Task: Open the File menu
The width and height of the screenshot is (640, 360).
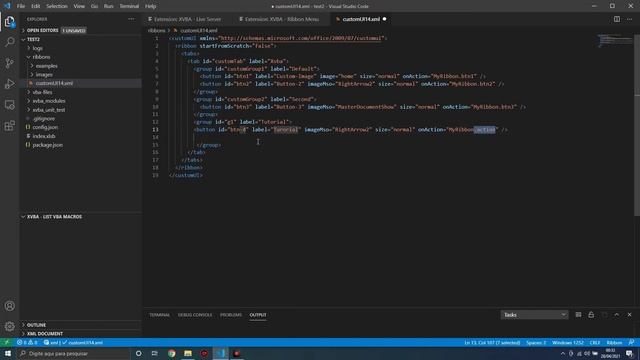Action: pos(21,6)
